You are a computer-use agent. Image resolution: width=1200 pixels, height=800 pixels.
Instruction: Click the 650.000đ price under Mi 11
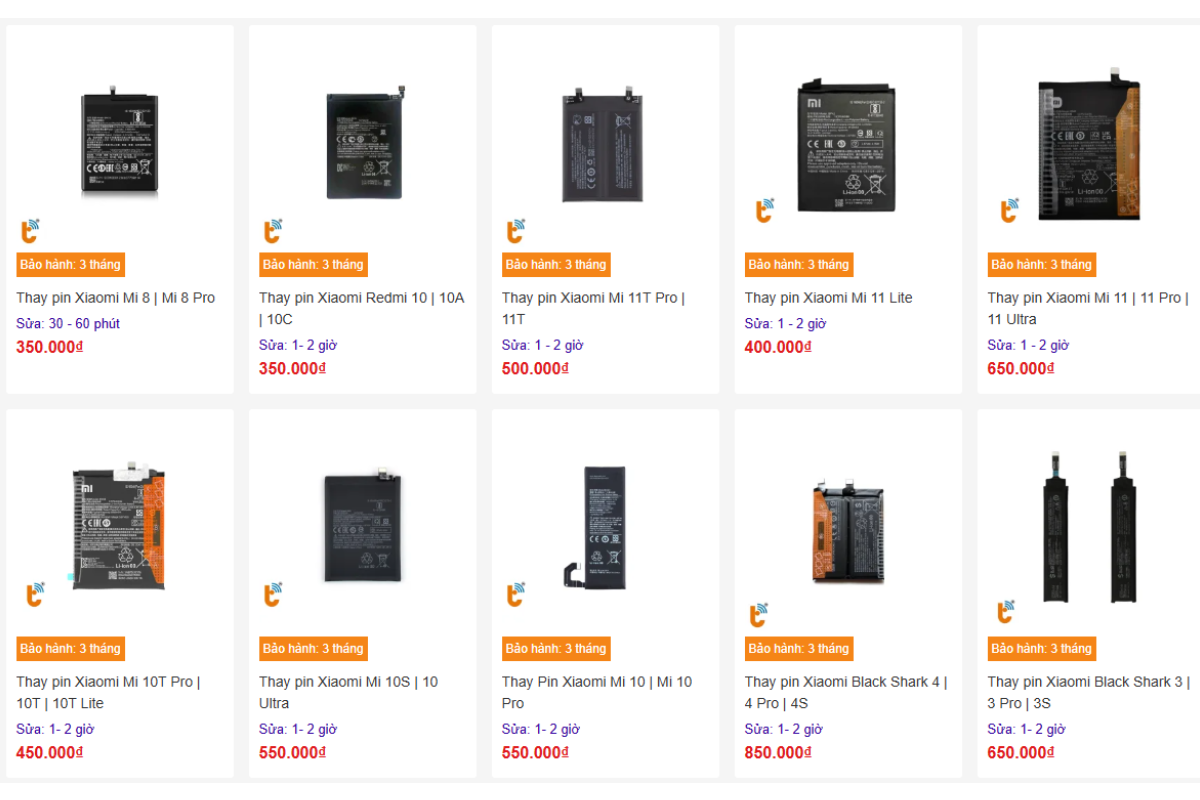click(x=1019, y=368)
